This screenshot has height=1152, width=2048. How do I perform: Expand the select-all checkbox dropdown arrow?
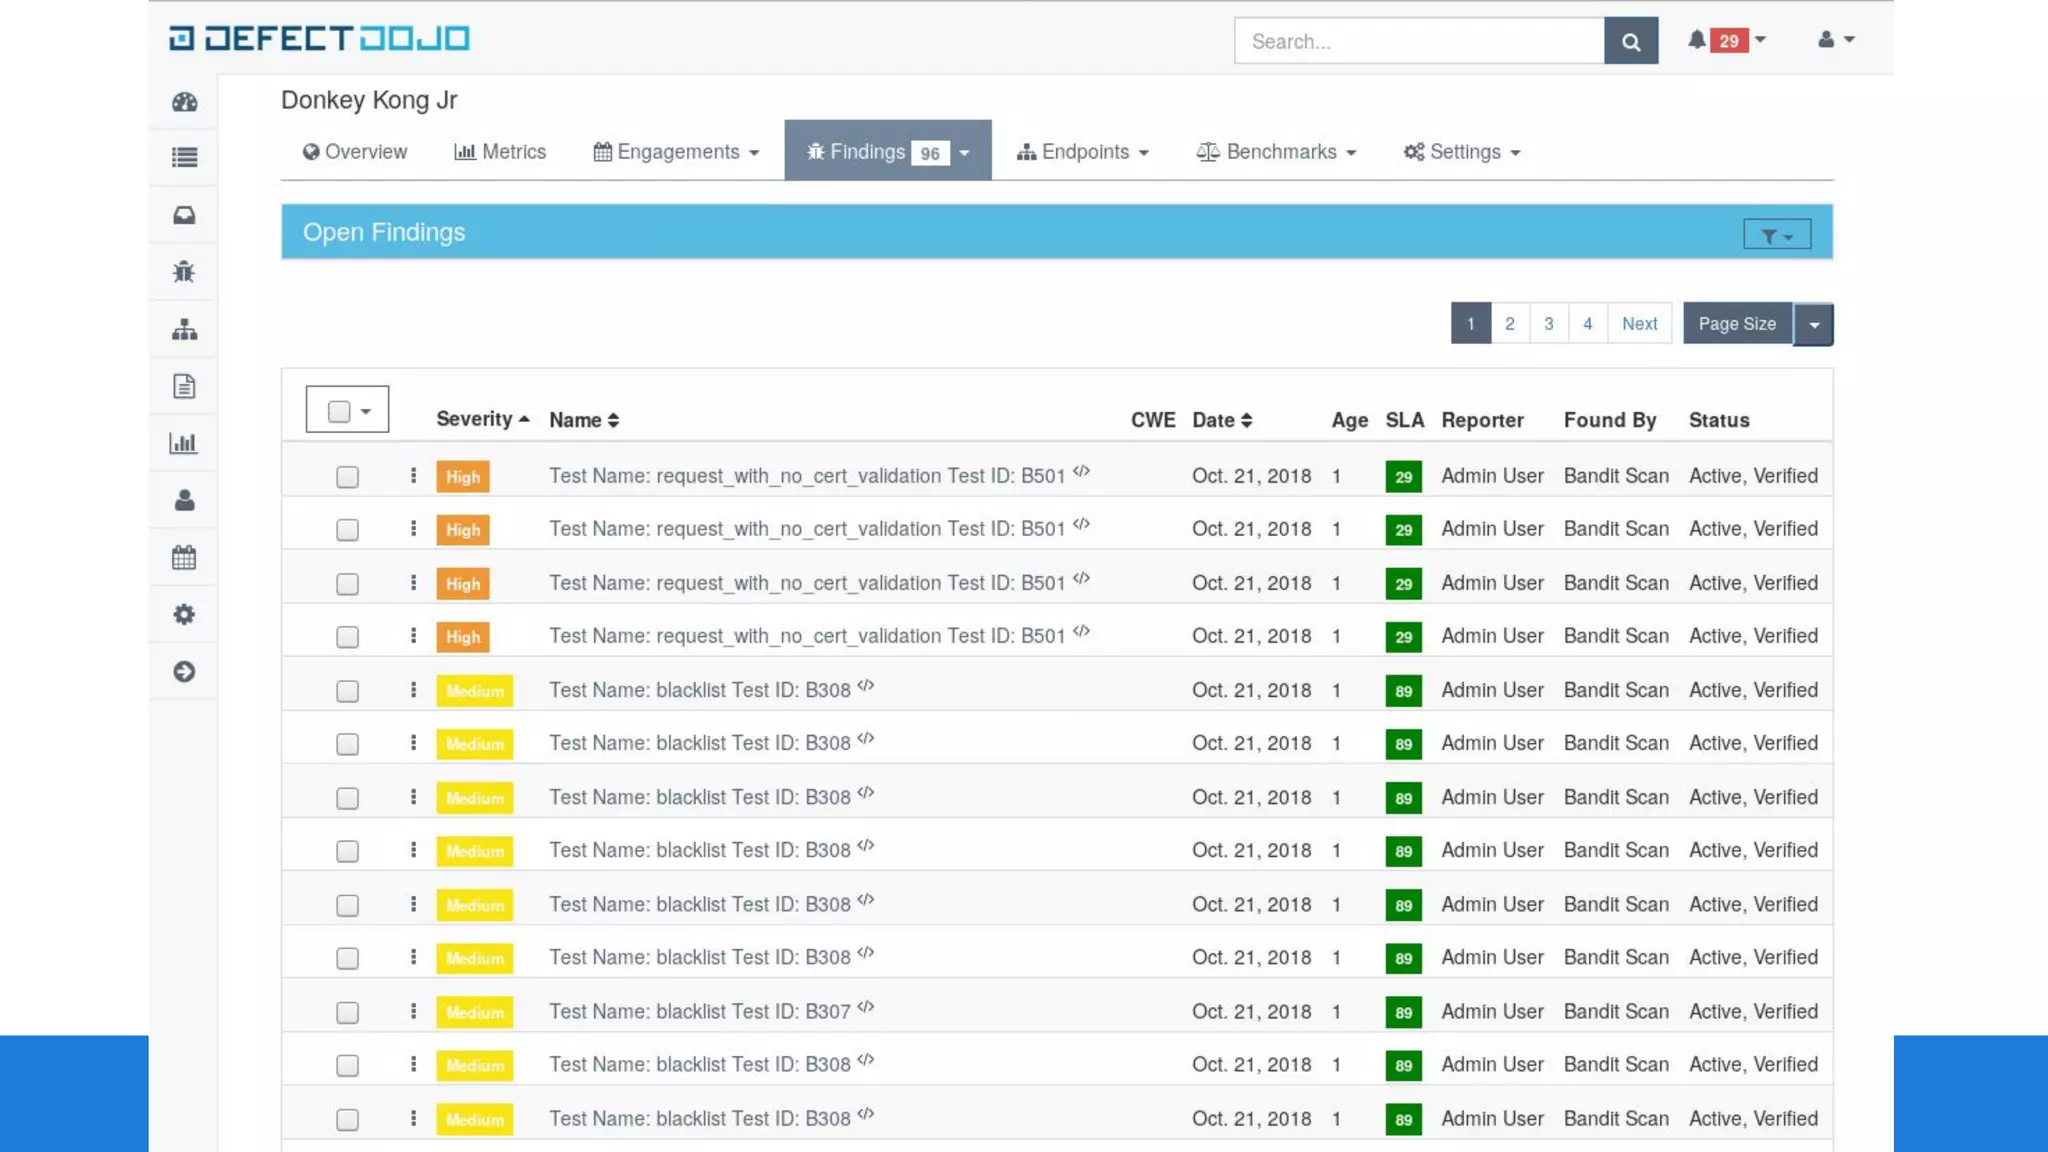366,412
